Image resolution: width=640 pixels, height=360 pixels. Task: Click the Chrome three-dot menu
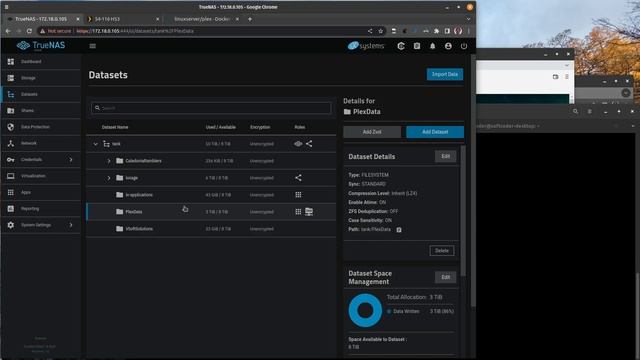click(469, 31)
